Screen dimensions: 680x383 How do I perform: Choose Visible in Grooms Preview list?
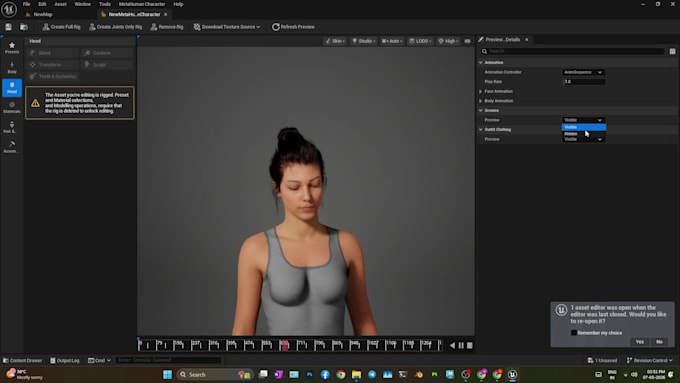click(x=584, y=127)
